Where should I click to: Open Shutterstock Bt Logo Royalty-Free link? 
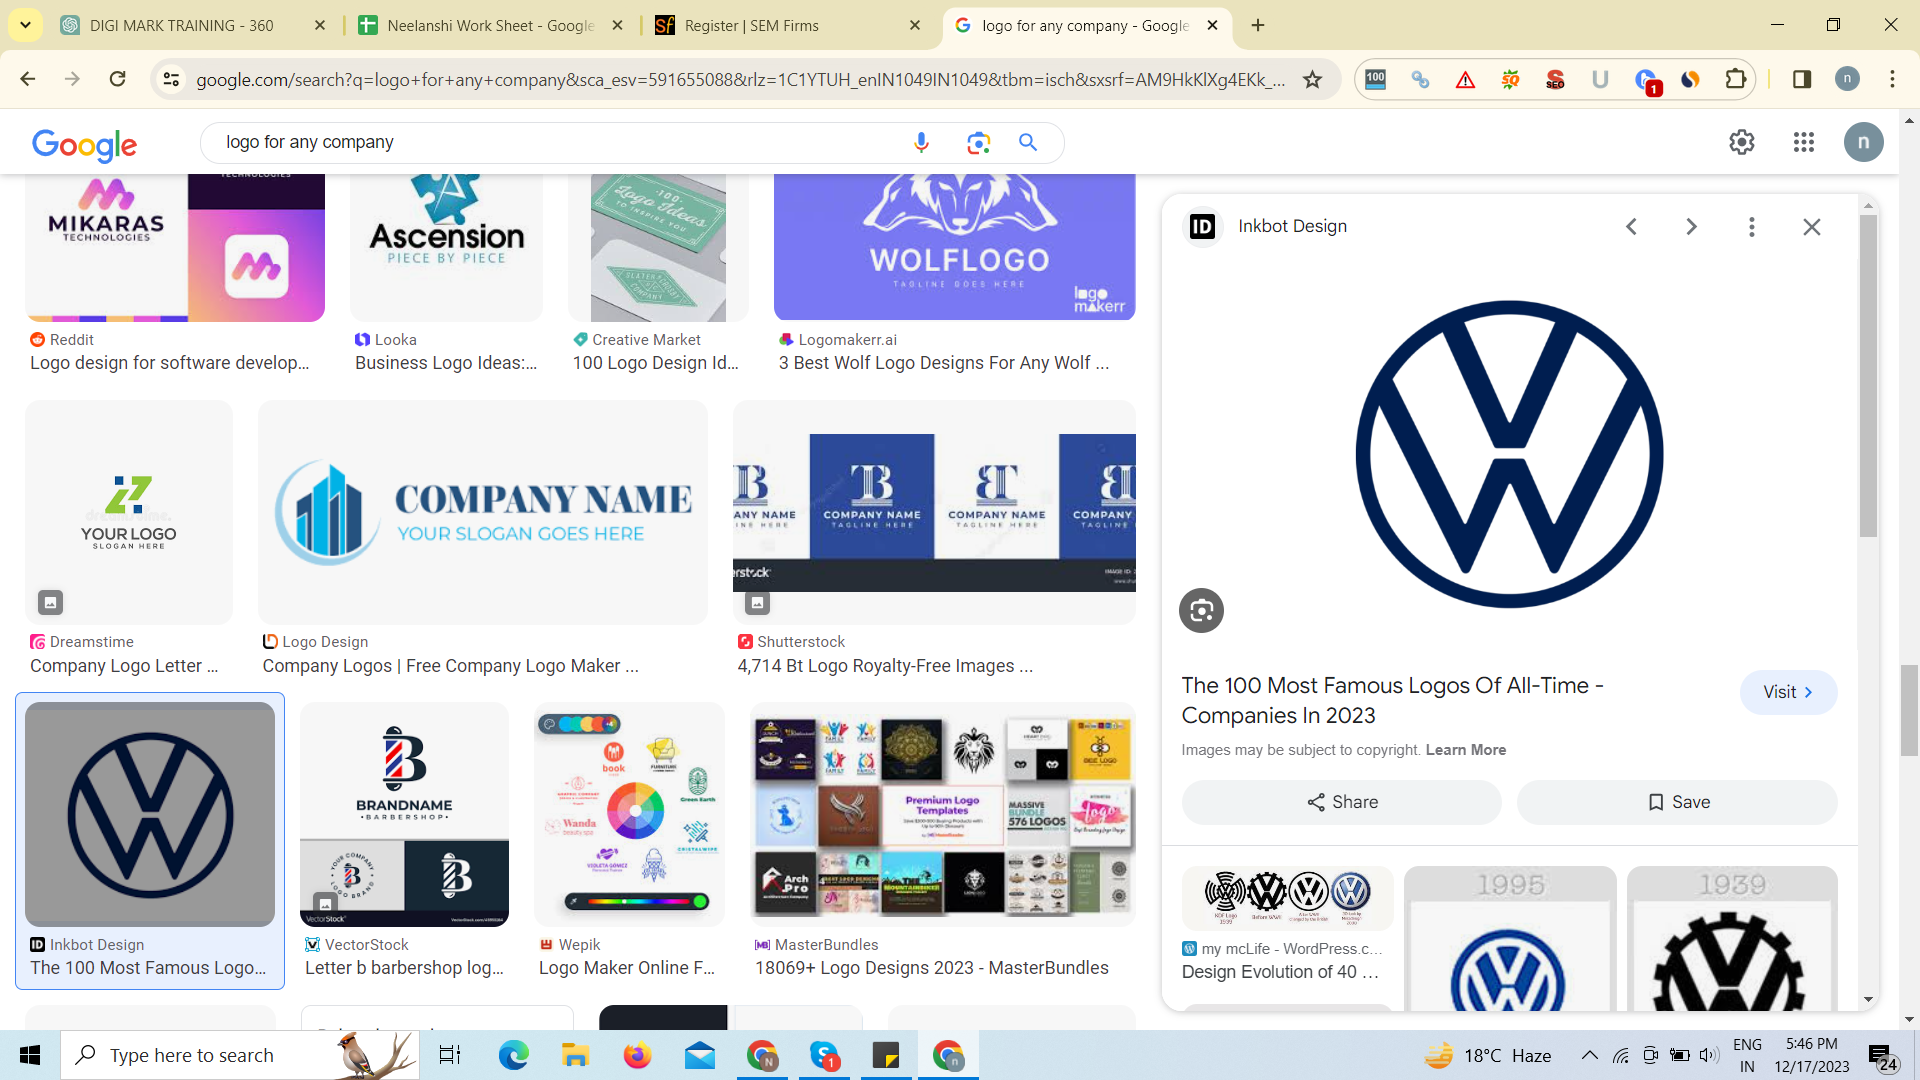tap(885, 666)
